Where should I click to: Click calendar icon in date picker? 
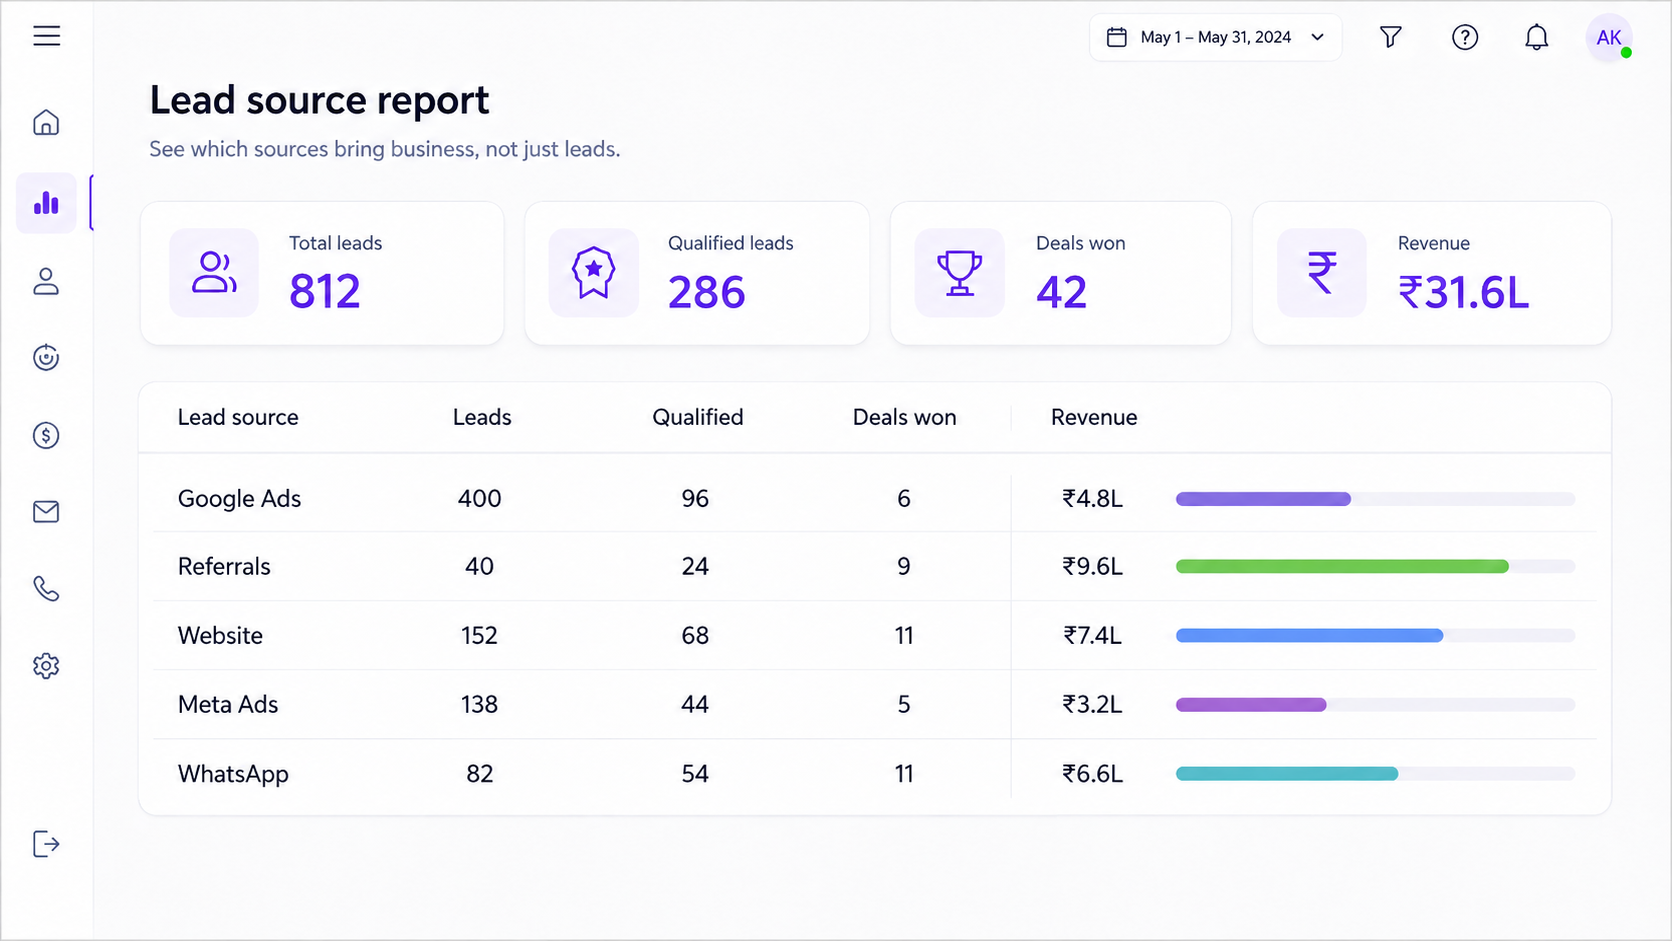click(1117, 37)
